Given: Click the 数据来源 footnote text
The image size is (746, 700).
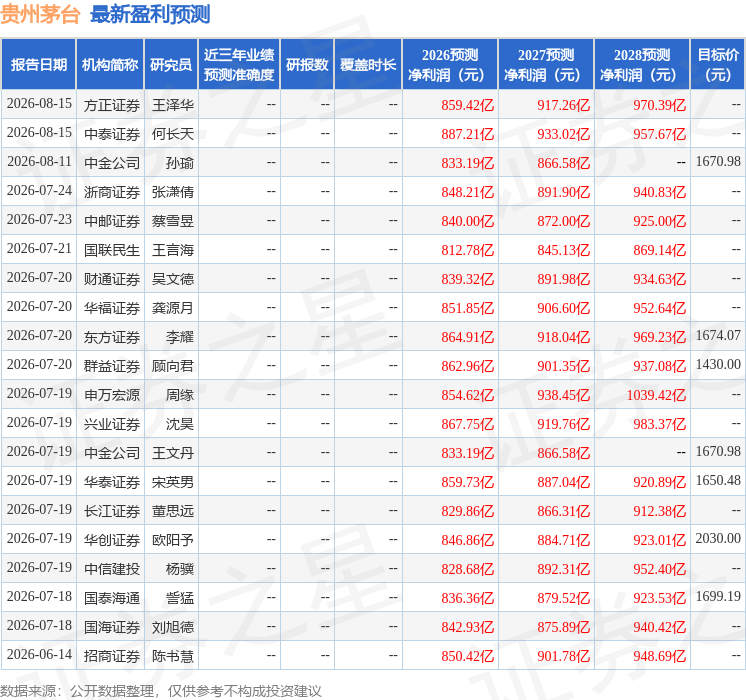Looking at the screenshot, I should (x=161, y=691).
